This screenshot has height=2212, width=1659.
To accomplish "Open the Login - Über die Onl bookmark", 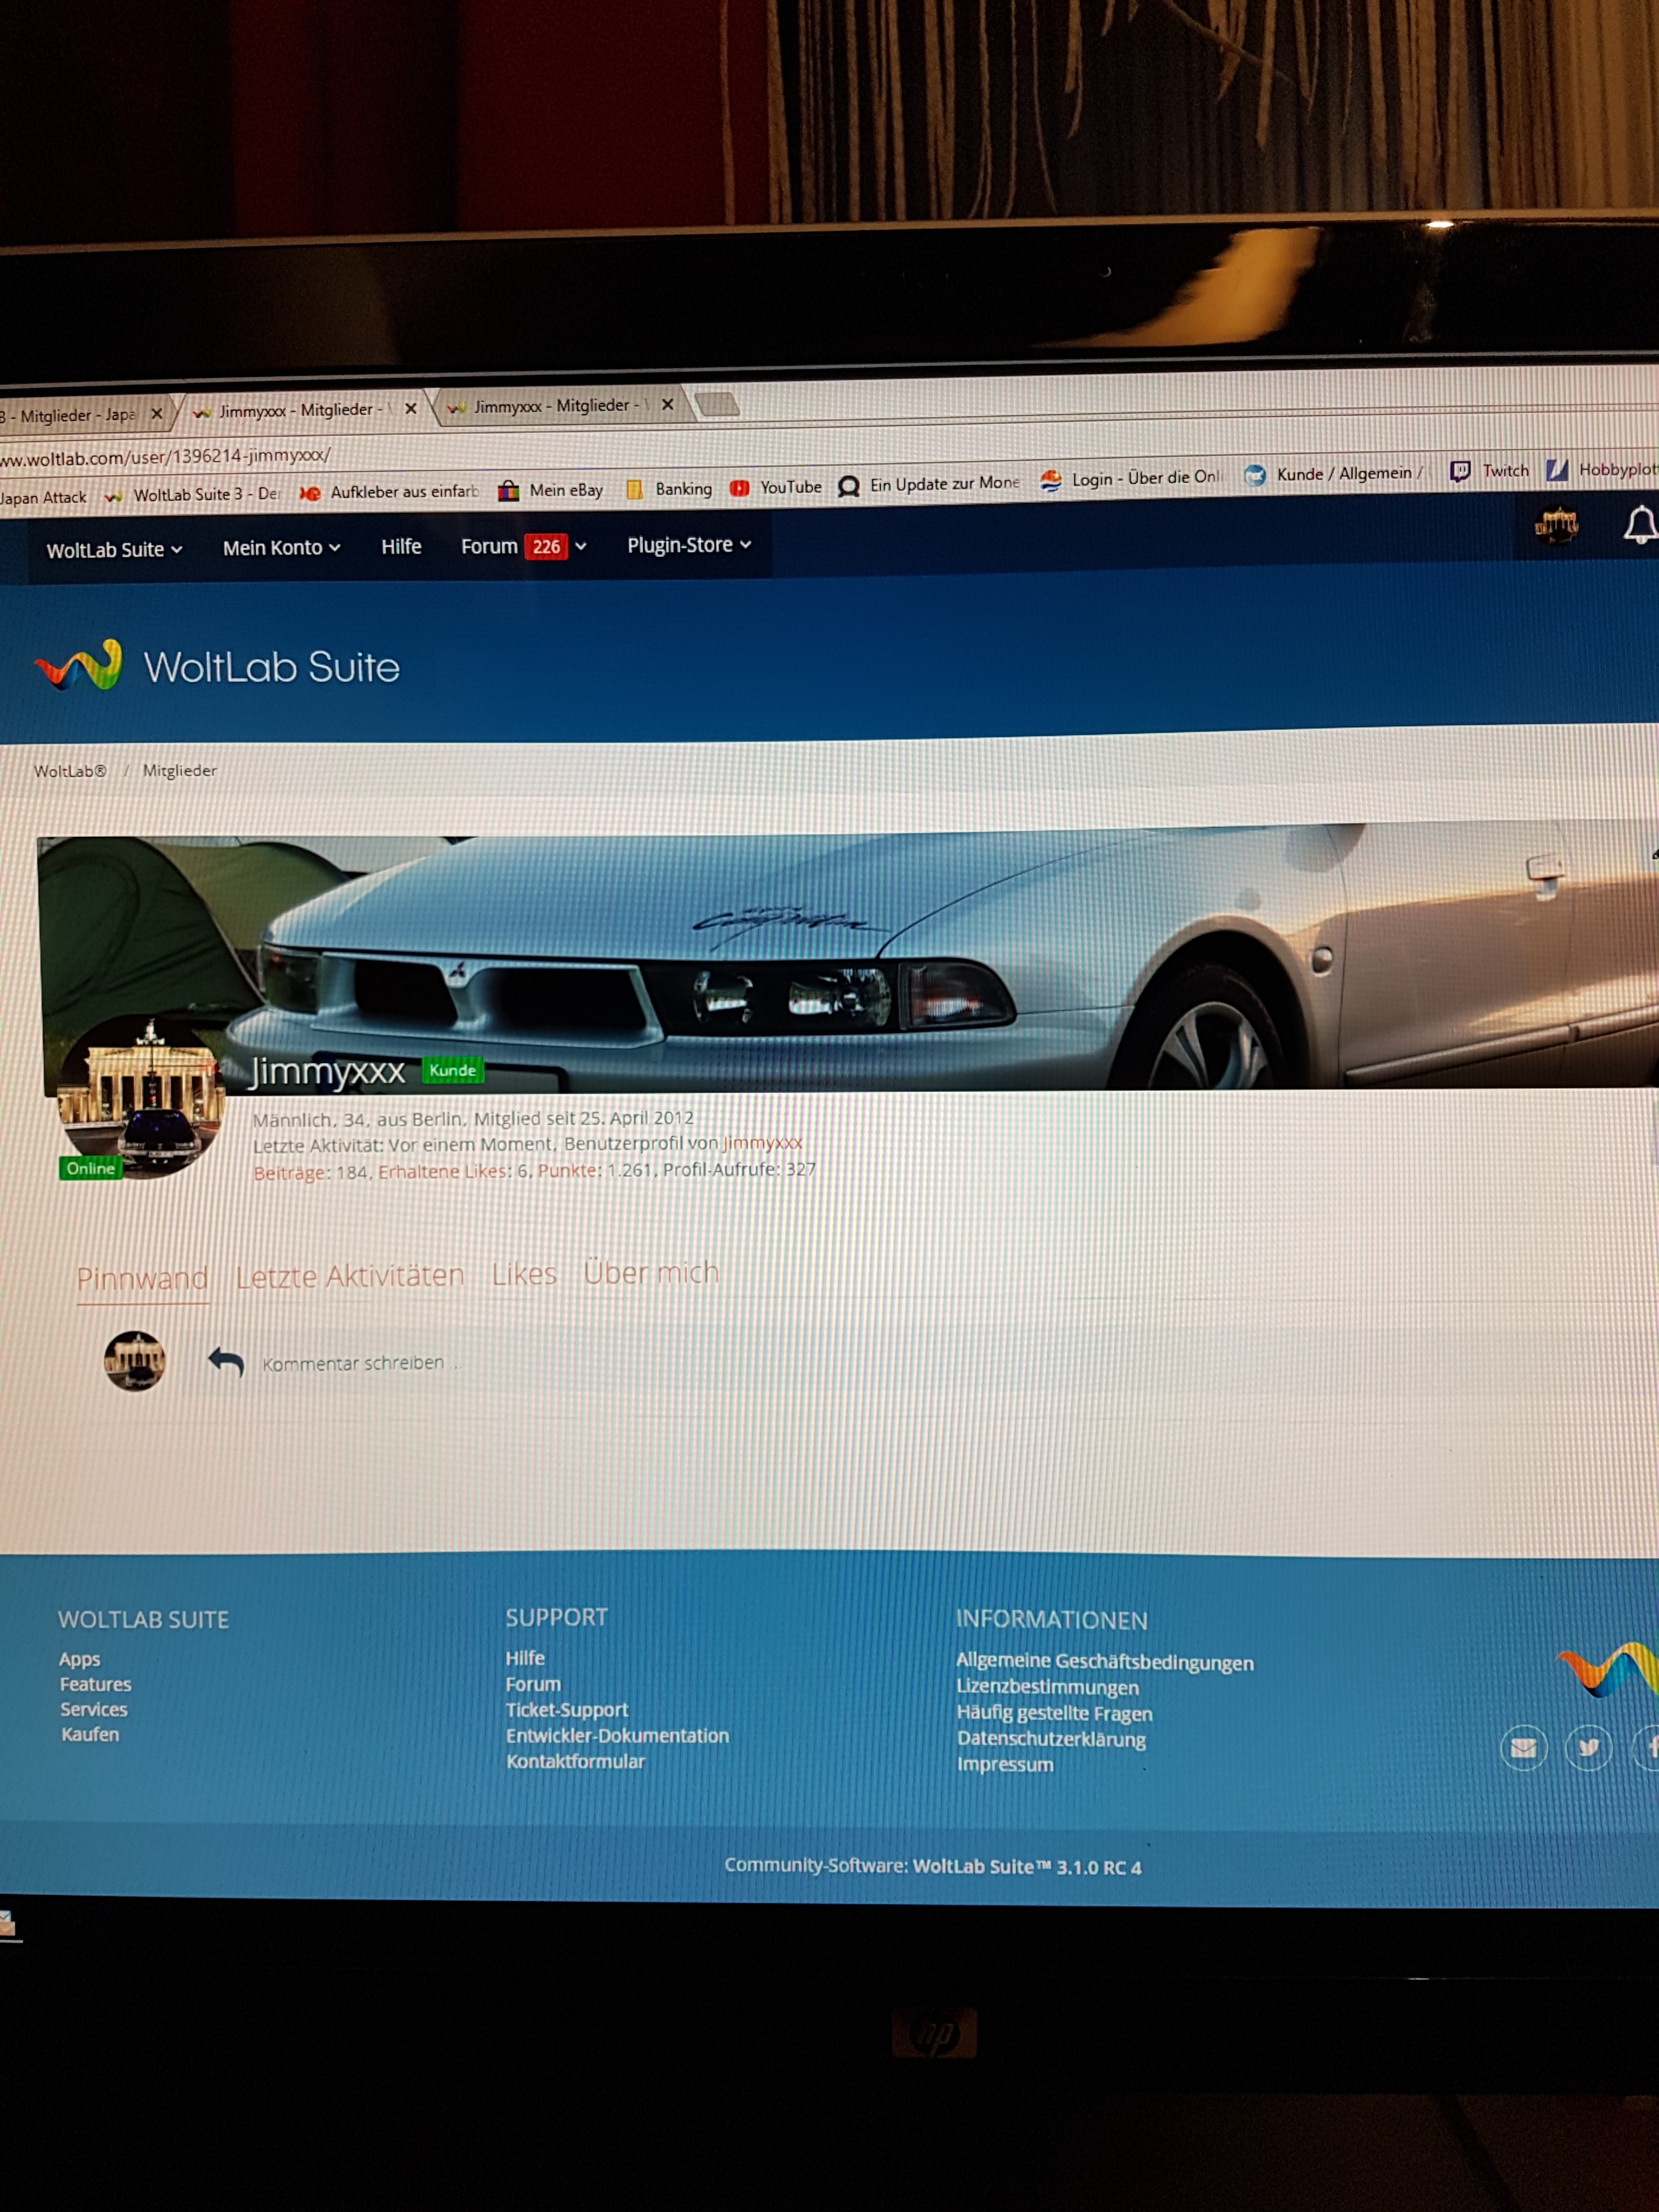I will click(x=1131, y=479).
